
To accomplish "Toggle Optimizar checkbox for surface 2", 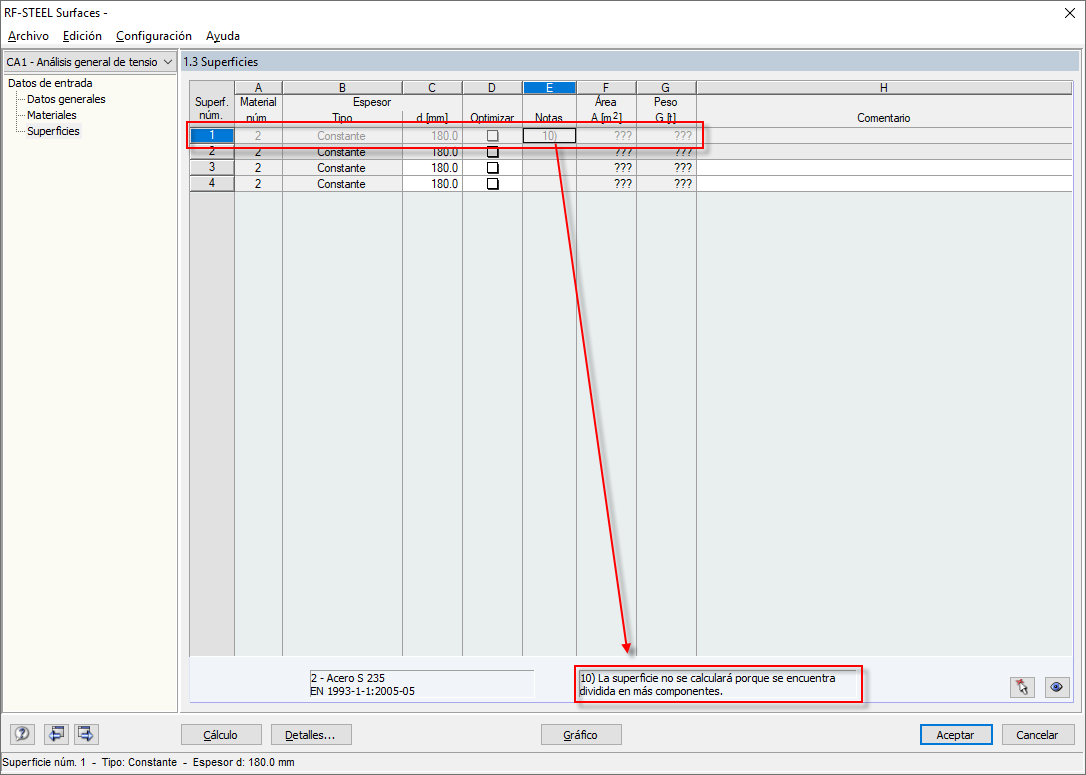I will [492, 152].
